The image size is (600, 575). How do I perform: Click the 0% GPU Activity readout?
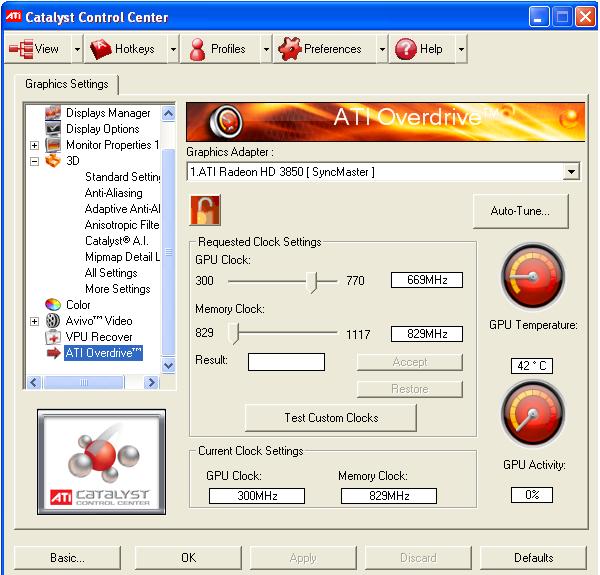coord(532,495)
